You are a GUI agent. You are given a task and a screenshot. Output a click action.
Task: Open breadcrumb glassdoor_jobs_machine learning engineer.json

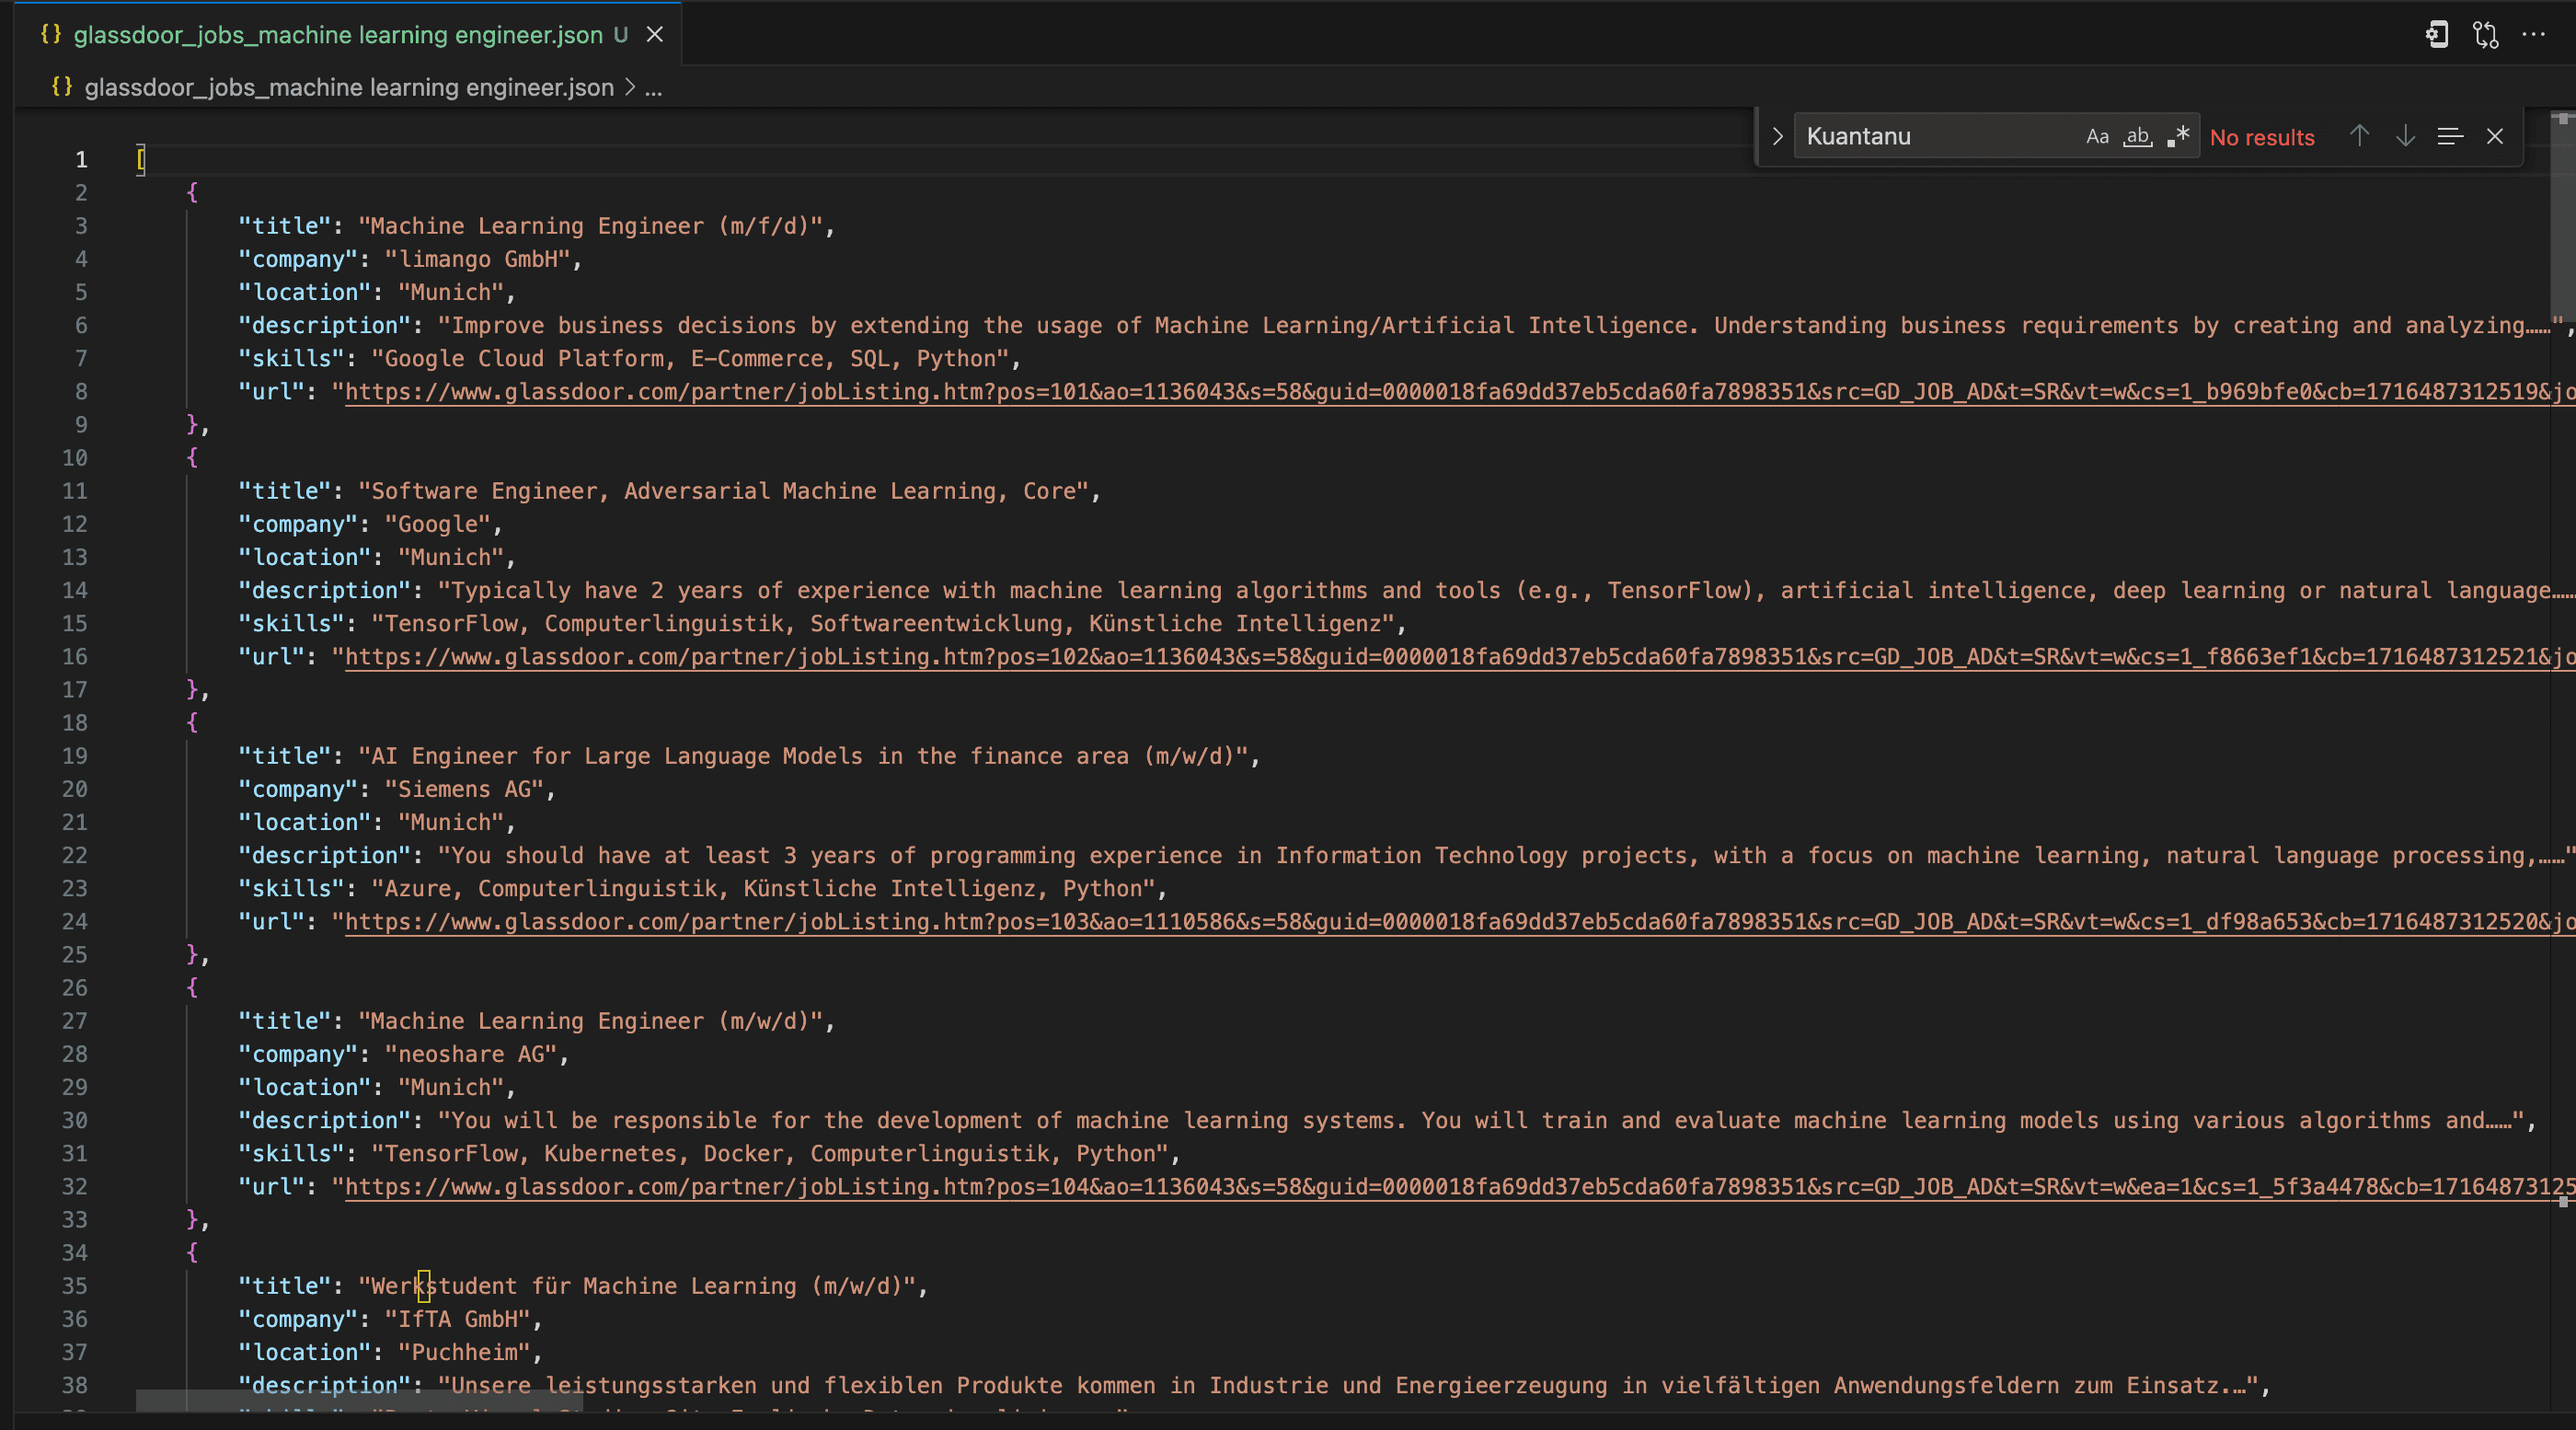point(349,88)
